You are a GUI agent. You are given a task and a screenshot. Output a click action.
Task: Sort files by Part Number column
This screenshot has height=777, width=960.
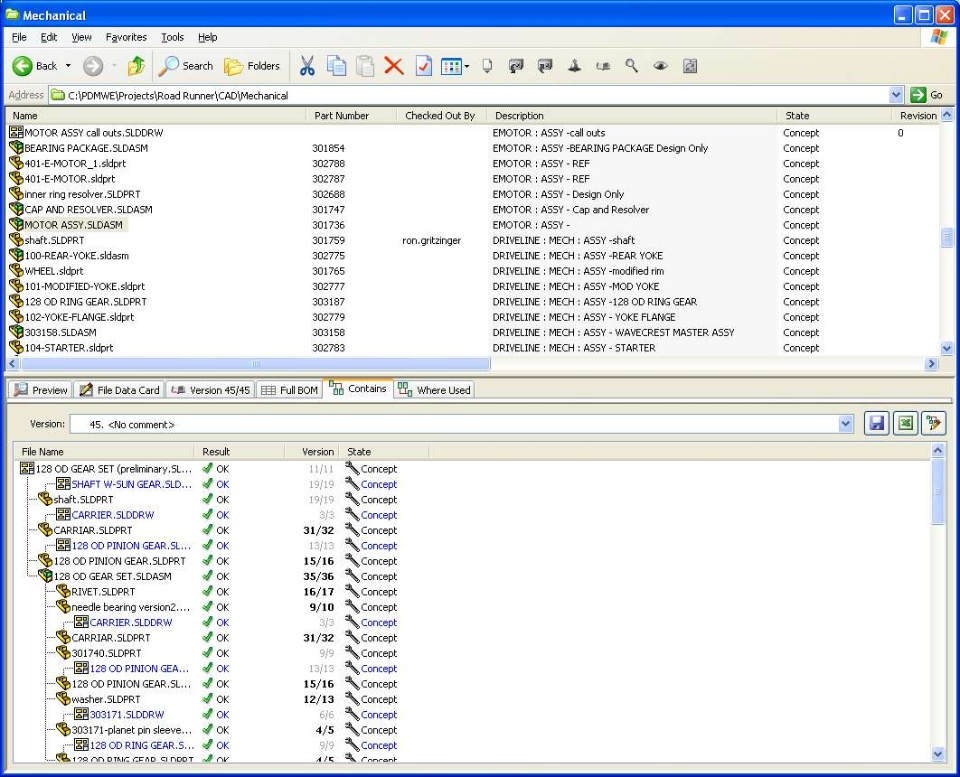coord(341,116)
